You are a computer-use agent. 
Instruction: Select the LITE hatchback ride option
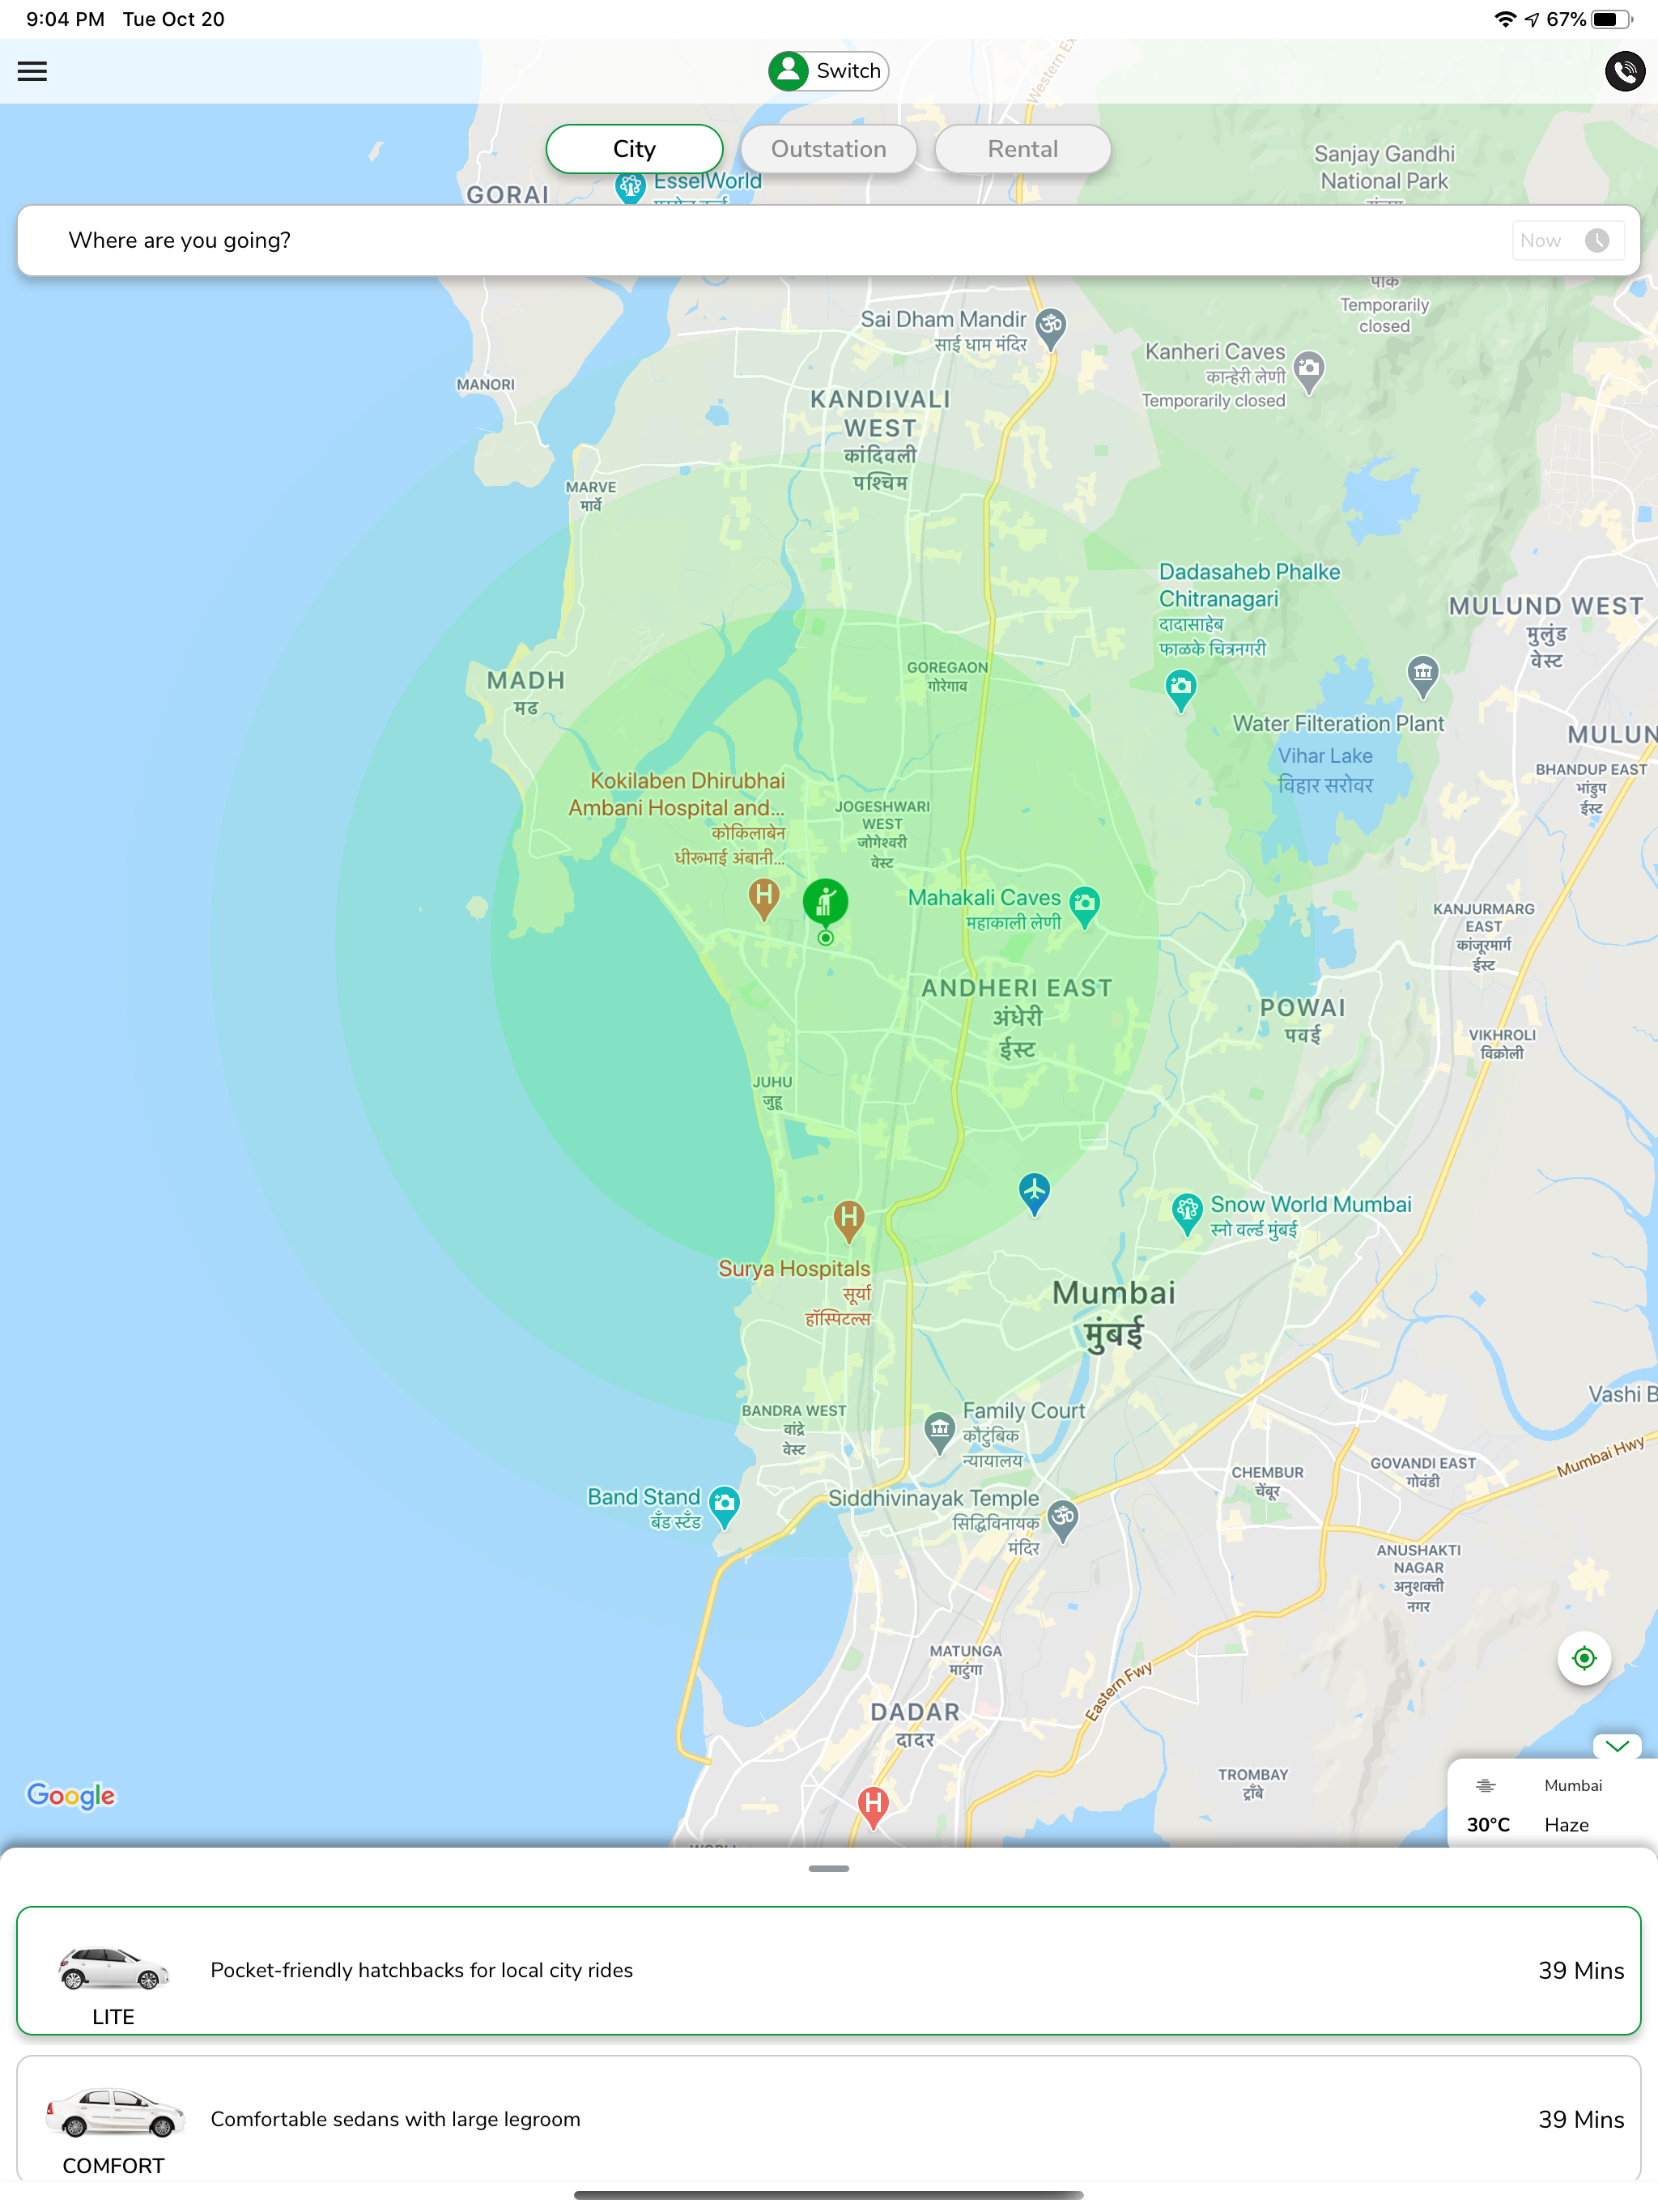tap(828, 1970)
